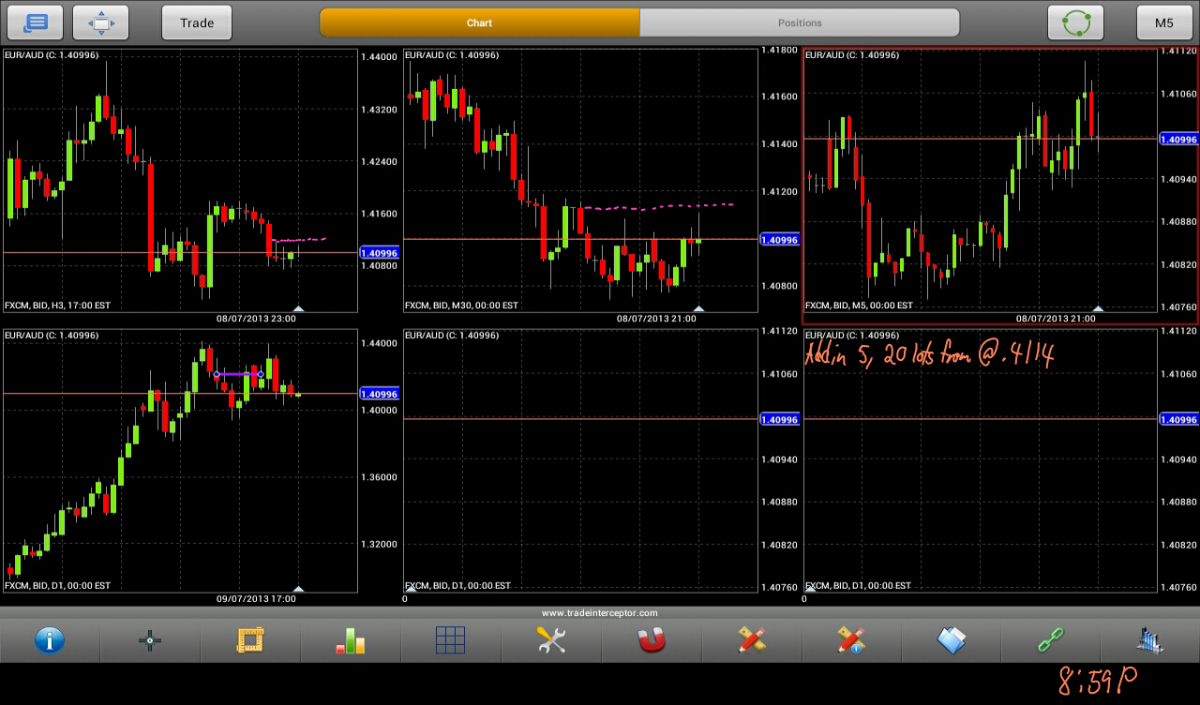Image resolution: width=1200 pixels, height=705 pixels.
Task: Click the '09/07/2013 17:00' date label
Action: [256, 599]
